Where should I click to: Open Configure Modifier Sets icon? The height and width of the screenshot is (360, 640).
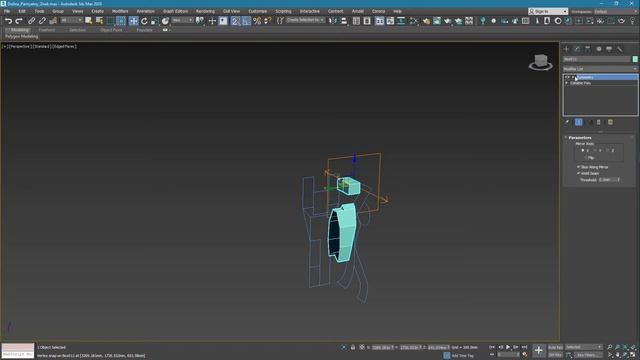click(610, 122)
